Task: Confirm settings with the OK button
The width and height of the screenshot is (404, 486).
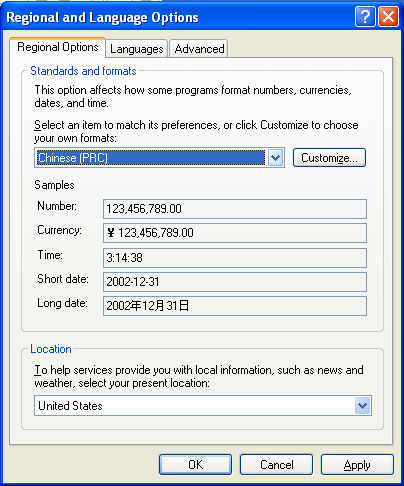Action: click(195, 465)
